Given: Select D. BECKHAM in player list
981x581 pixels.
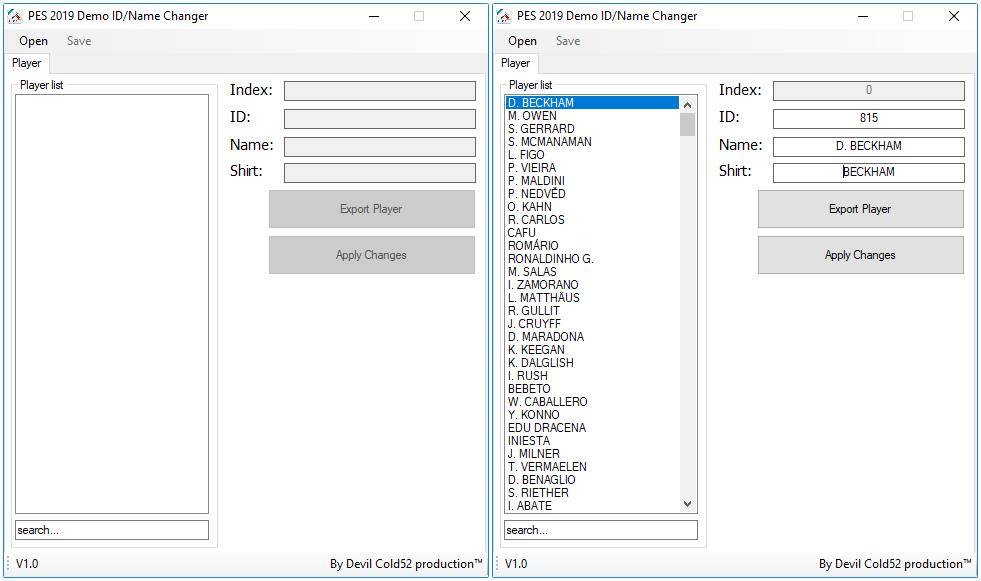Looking at the screenshot, I should [x=592, y=103].
